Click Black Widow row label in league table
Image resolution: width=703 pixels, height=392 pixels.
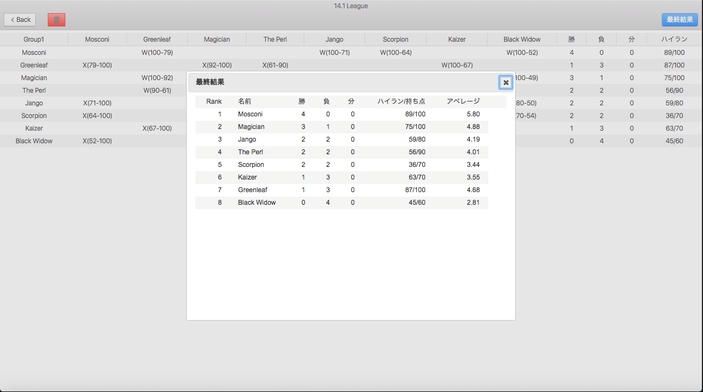[x=34, y=140]
